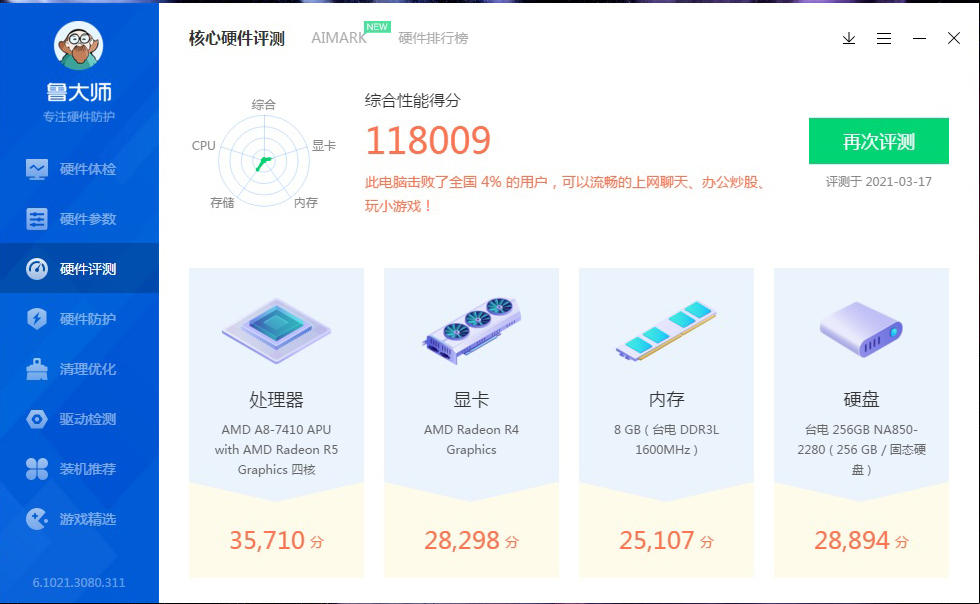Open the 清理优化 sidebar section
980x604 pixels.
tap(79, 368)
